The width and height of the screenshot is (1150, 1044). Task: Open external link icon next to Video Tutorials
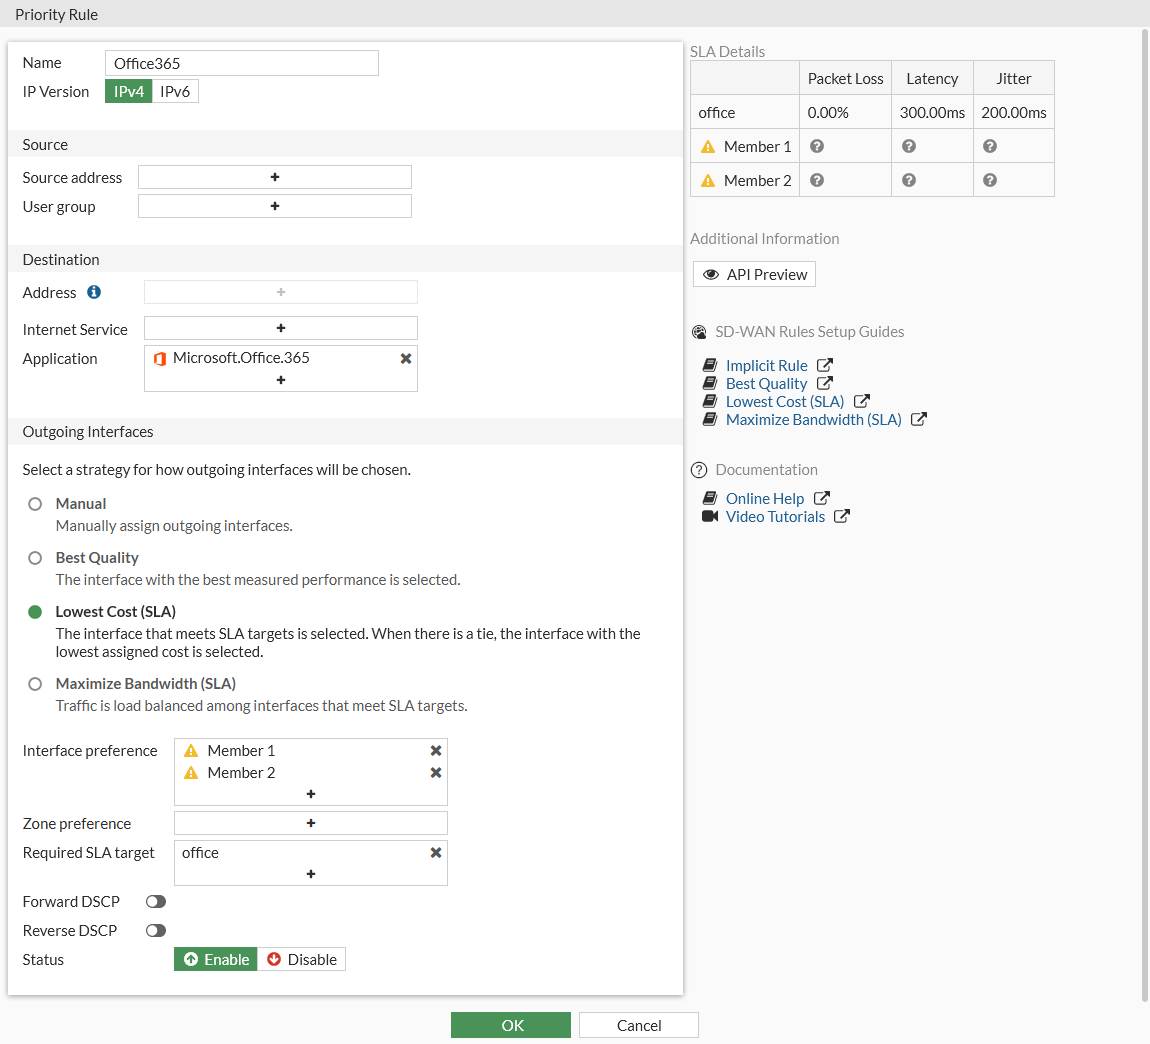pyautogui.click(x=842, y=516)
